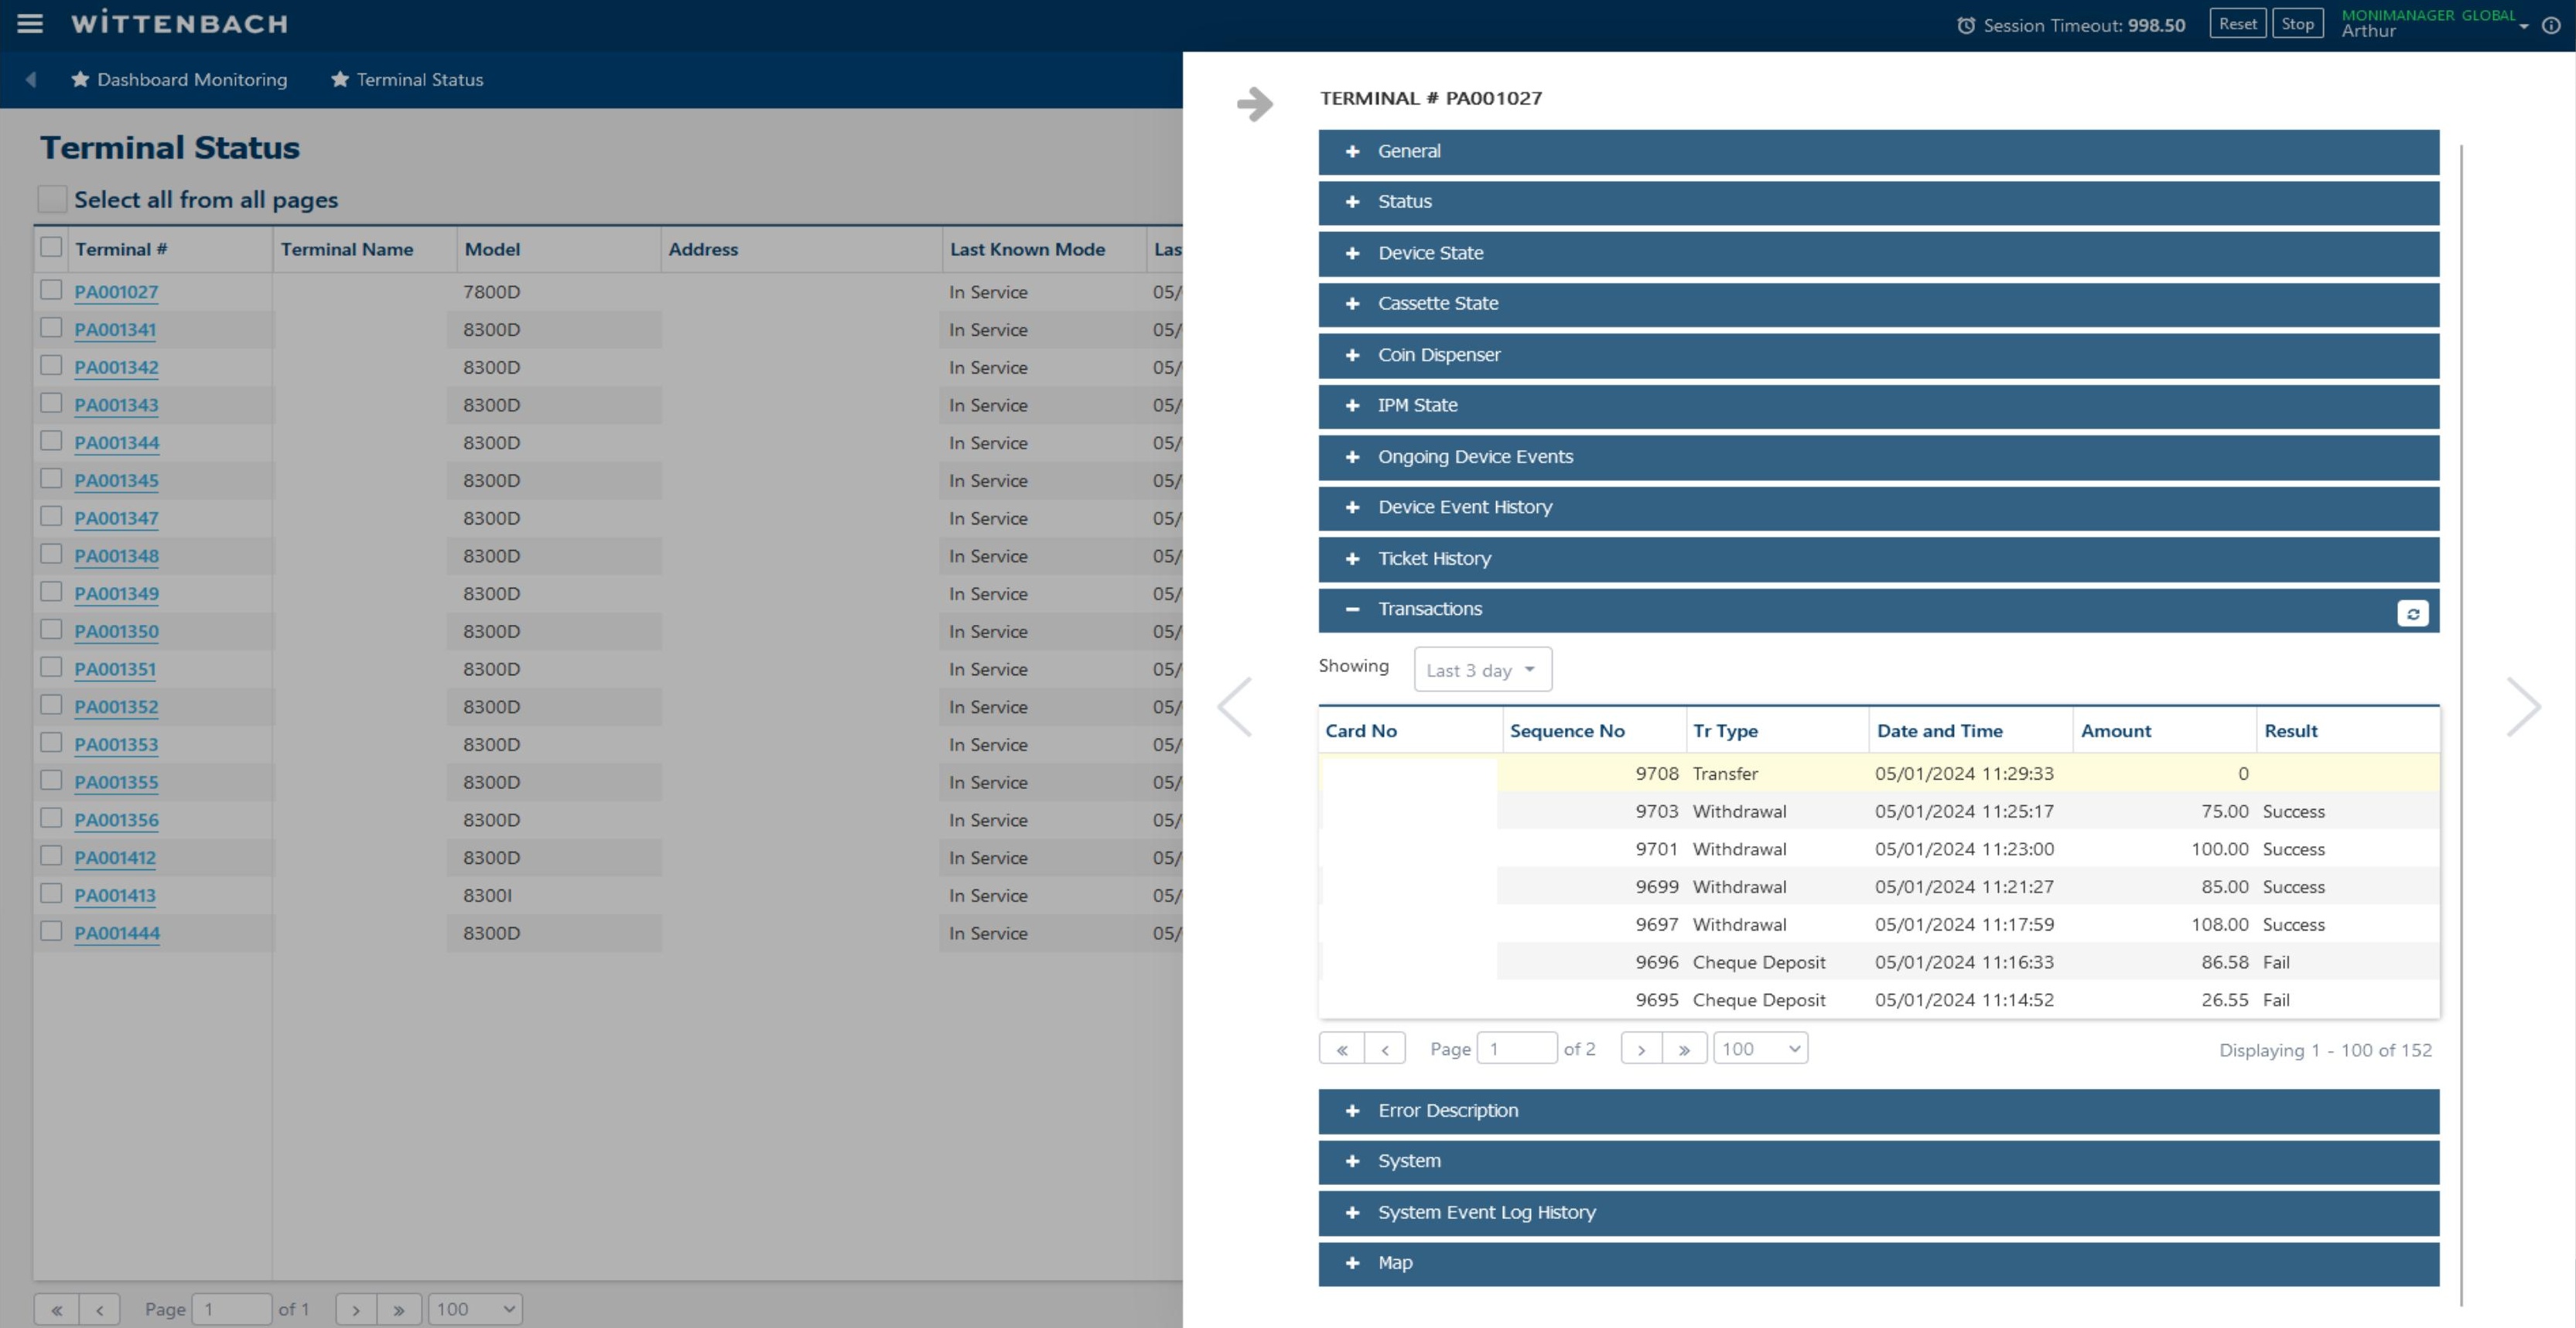Check the box for PA001347
Image resolution: width=2576 pixels, height=1328 pixels.
pos(51,516)
